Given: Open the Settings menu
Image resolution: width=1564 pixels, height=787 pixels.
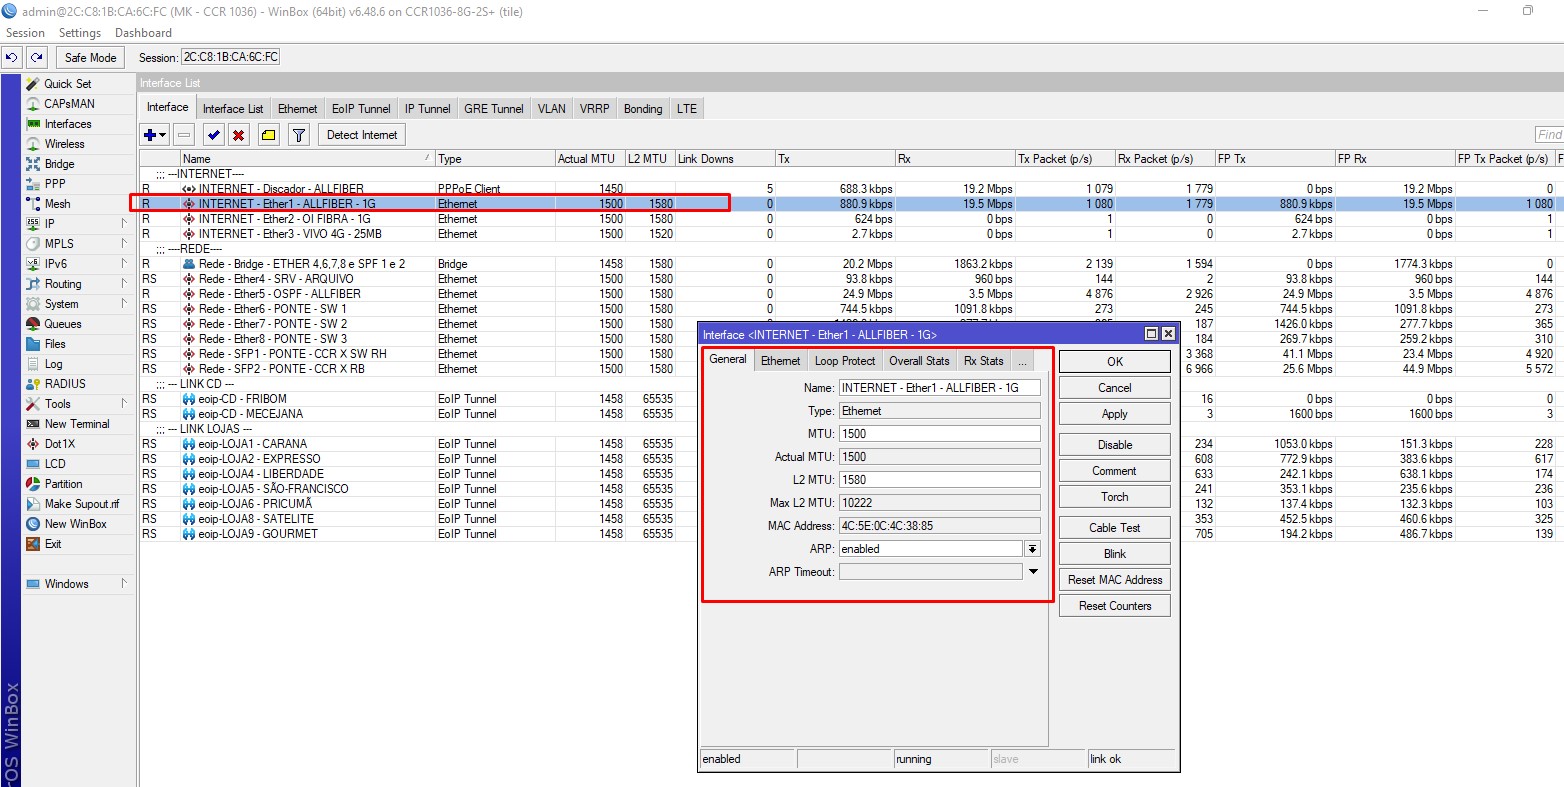Looking at the screenshot, I should coord(79,33).
